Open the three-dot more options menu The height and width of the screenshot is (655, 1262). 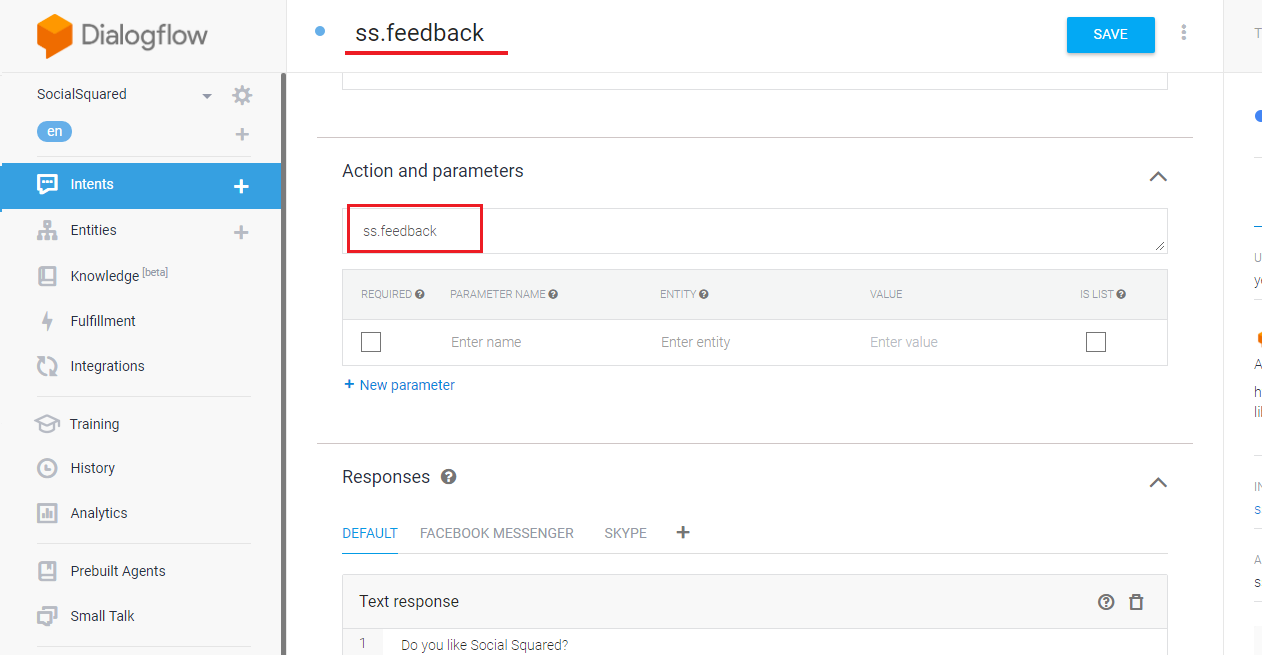coord(1184,33)
